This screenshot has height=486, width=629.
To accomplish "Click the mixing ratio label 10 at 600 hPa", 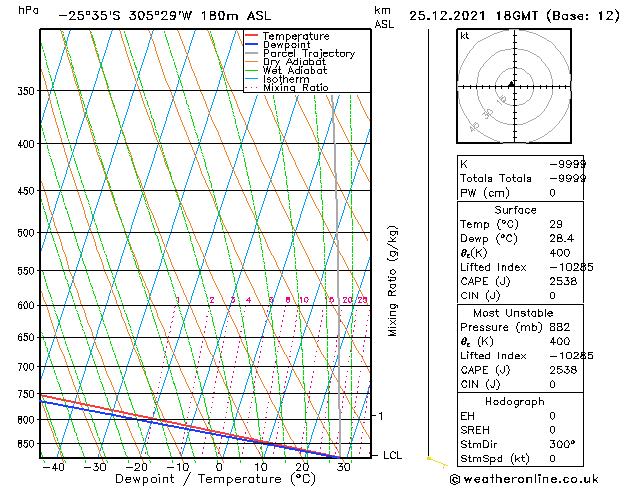I will click(304, 300).
